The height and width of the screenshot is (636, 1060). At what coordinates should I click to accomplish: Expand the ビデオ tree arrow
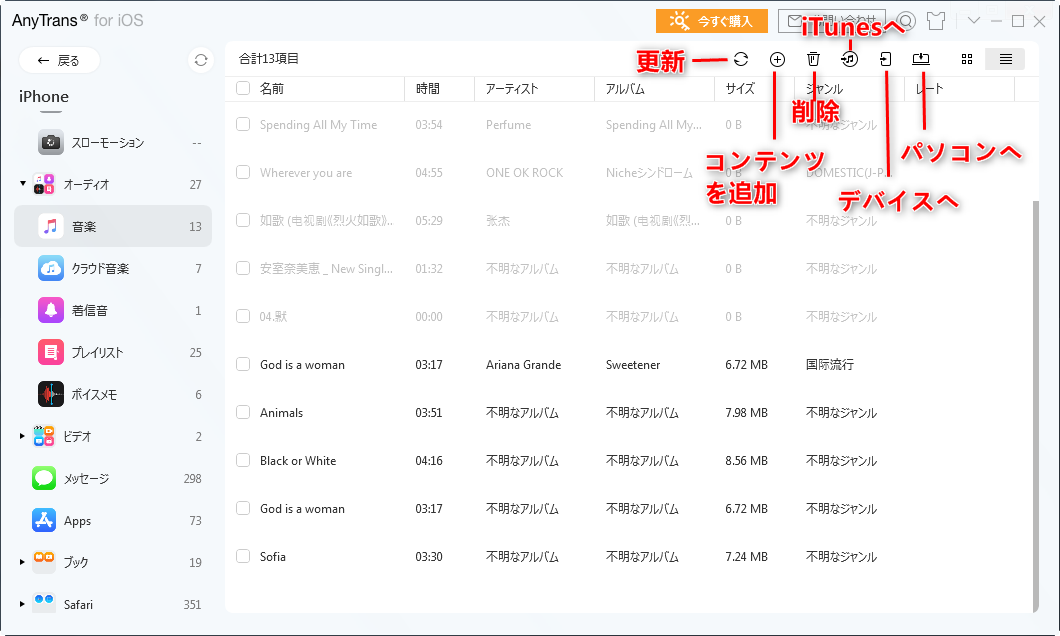(22, 436)
